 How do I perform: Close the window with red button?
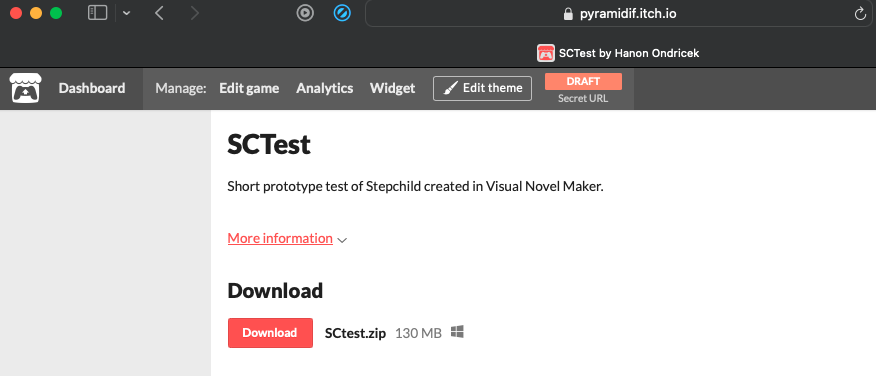pyautogui.click(x=16, y=13)
